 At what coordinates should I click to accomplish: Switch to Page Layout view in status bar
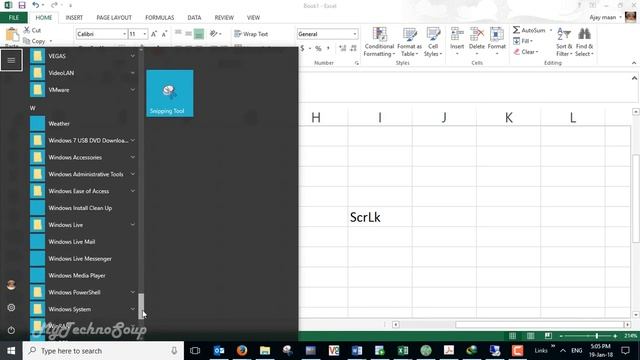point(530,336)
